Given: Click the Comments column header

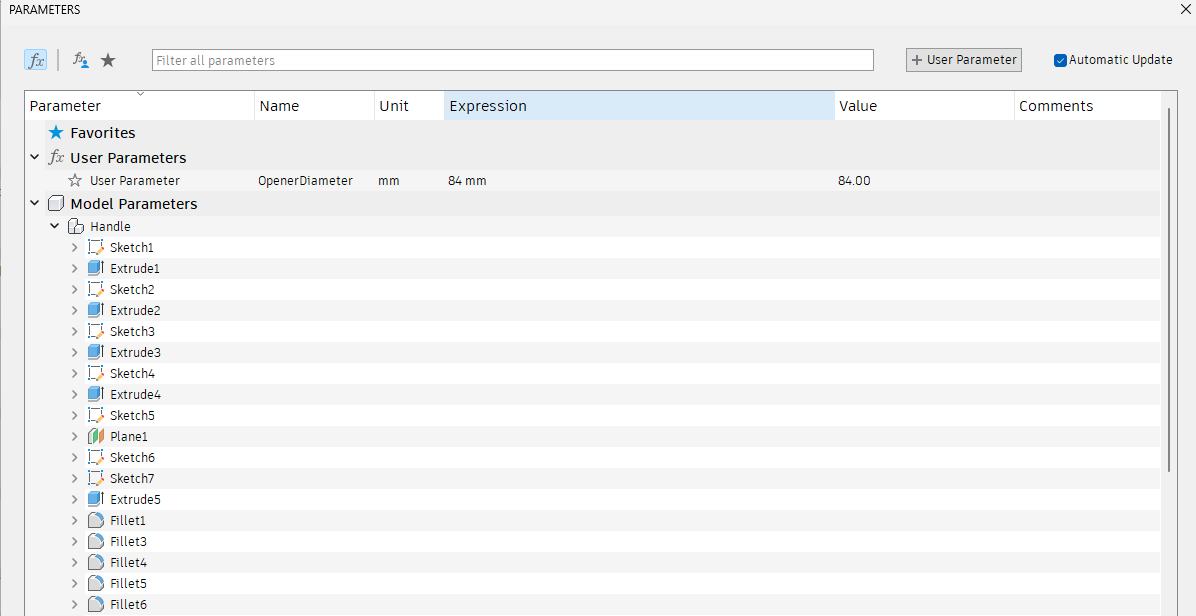Looking at the screenshot, I should (1087, 106).
